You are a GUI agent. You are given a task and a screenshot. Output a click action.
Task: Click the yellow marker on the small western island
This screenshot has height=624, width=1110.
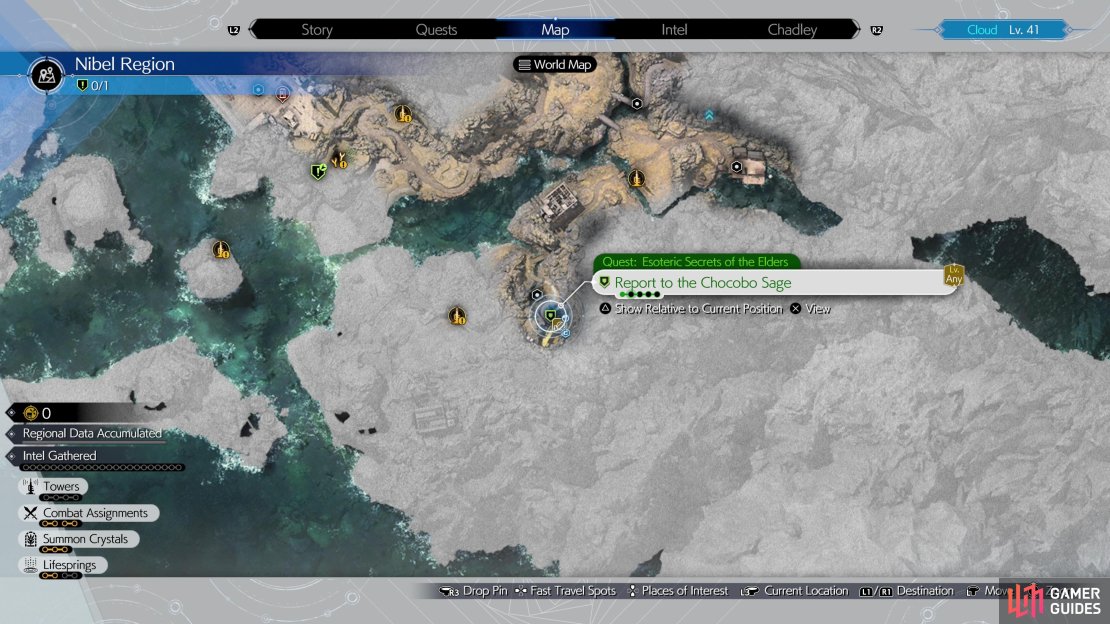tap(221, 249)
